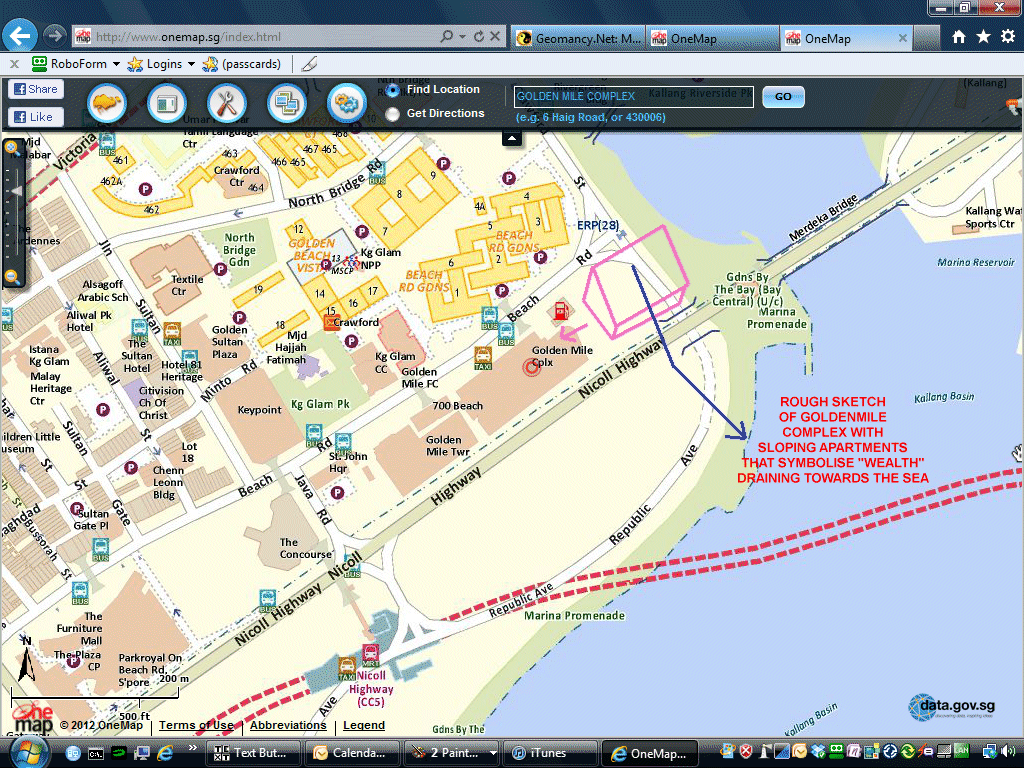Collapse the toolbar with the small up arrow
The image size is (1024, 768).
pos(512,137)
